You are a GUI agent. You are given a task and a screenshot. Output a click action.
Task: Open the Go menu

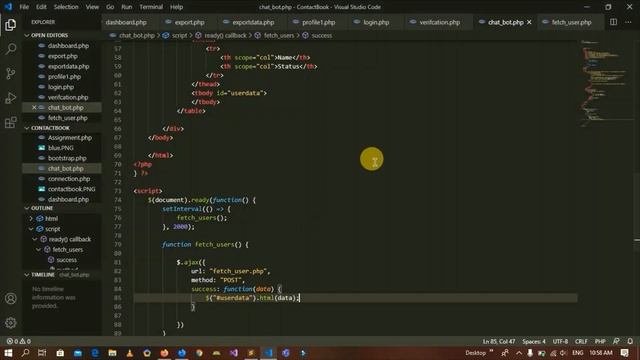tap(110, 7)
